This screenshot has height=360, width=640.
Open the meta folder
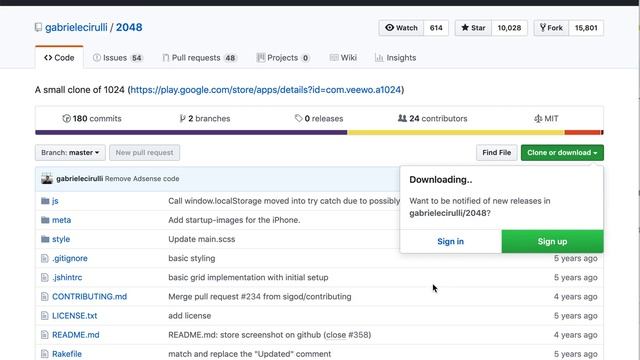tap(62, 220)
